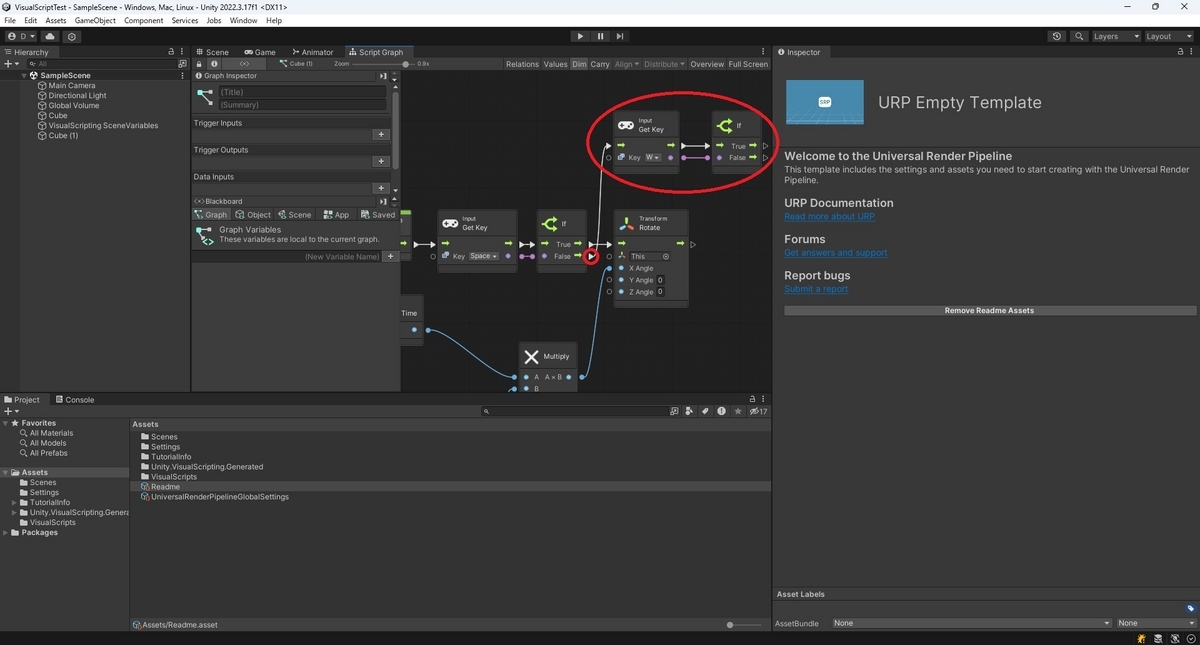Click the Transform Rotate node icon
Screen dimensions: 1200x645
click(626, 223)
